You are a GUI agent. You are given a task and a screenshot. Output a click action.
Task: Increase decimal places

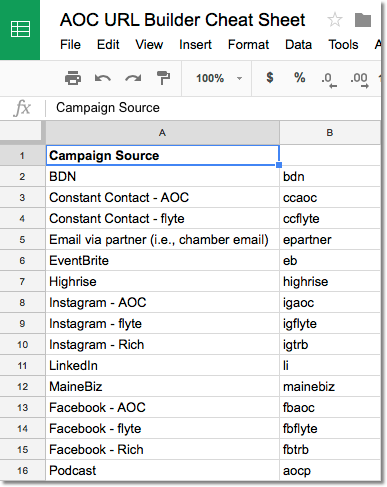(x=359, y=80)
